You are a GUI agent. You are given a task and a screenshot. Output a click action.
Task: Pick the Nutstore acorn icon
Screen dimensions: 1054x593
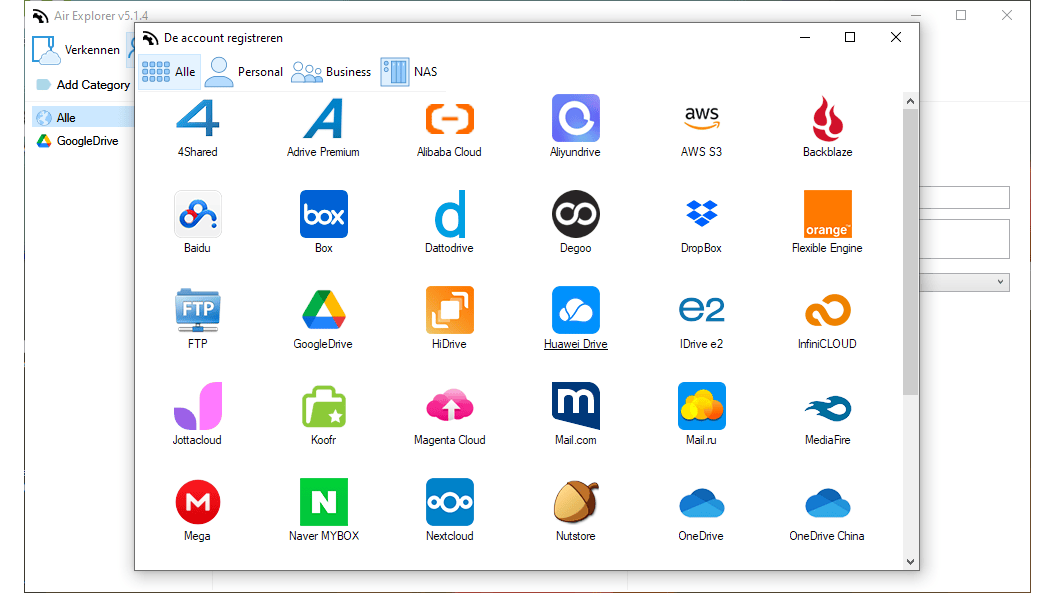tap(575, 502)
